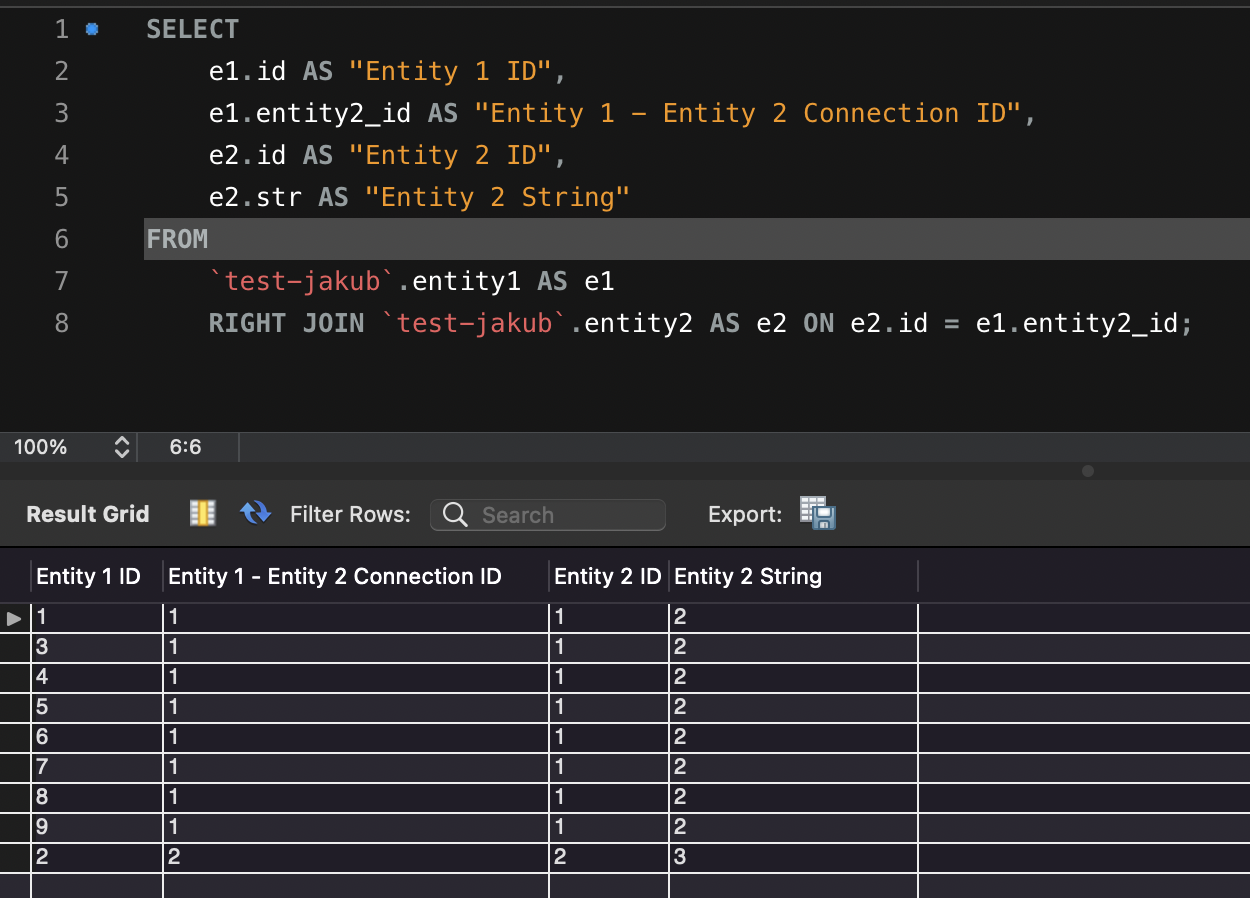The image size is (1250, 898).
Task: Export the recordset with the save icon
Action: pos(817,513)
